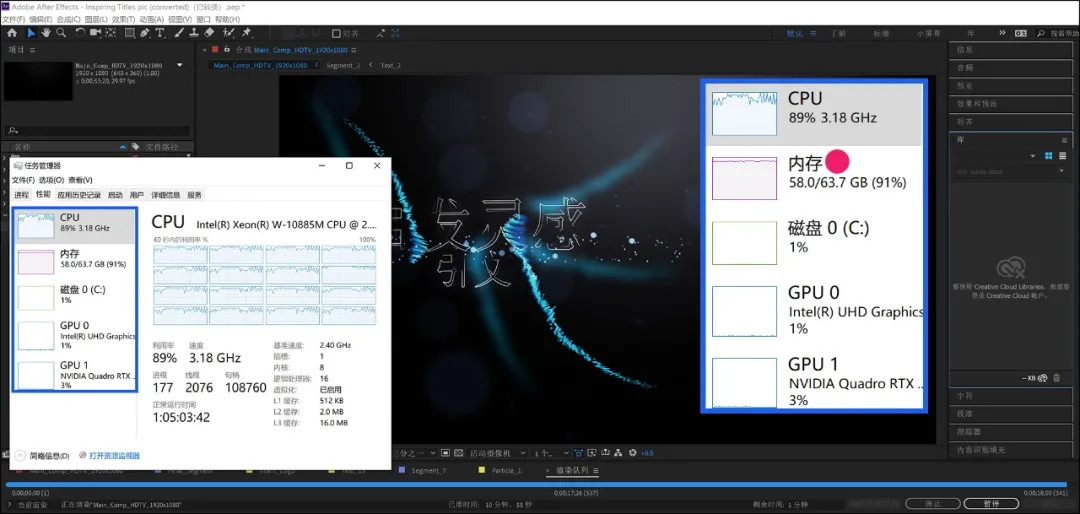
Task: Click the 打开资源监视器 link
Action: 114,455
